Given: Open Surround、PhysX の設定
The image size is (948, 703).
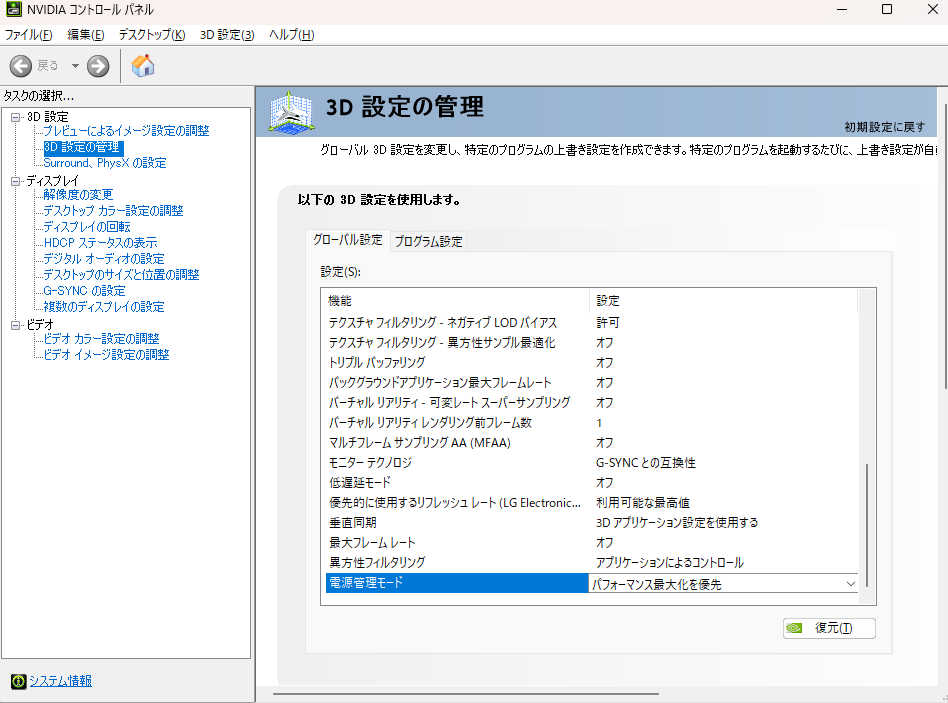Looking at the screenshot, I should pos(105,163).
